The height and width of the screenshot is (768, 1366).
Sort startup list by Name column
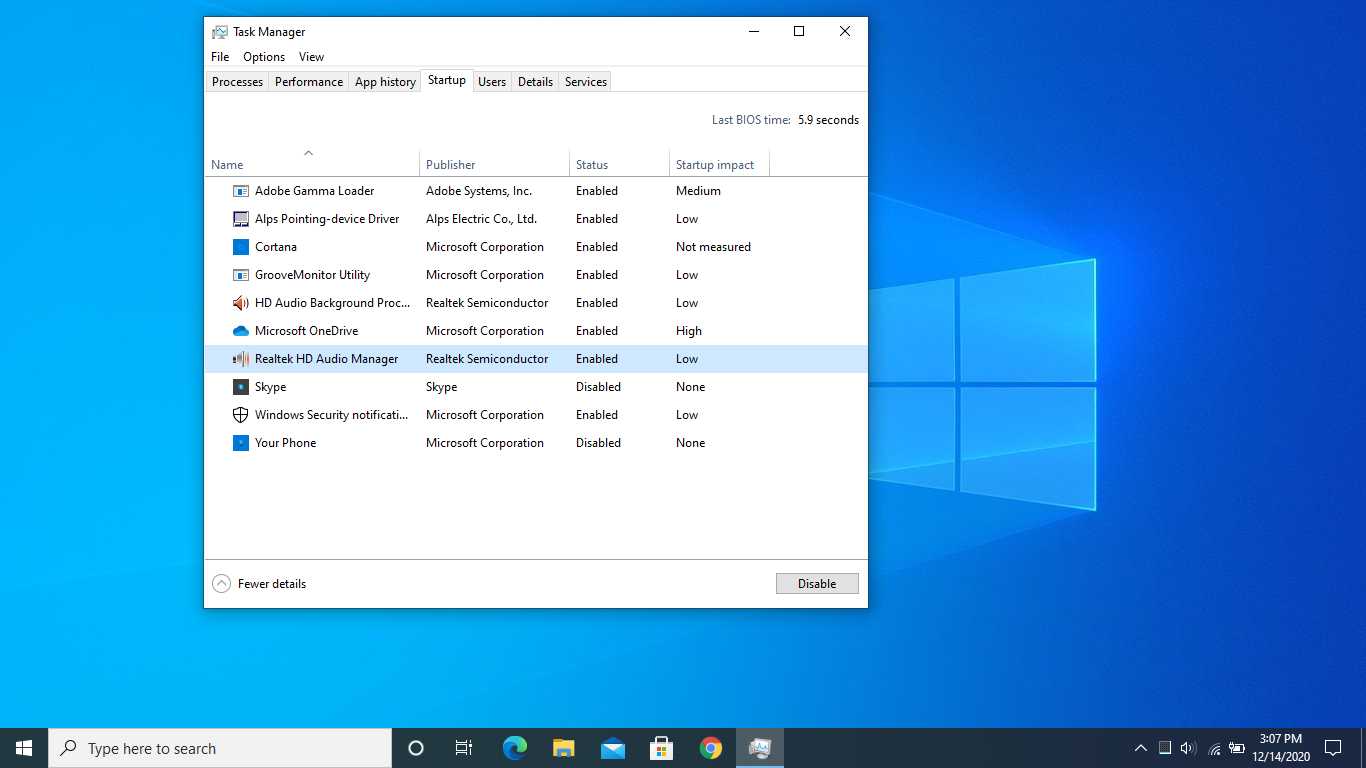[312, 164]
